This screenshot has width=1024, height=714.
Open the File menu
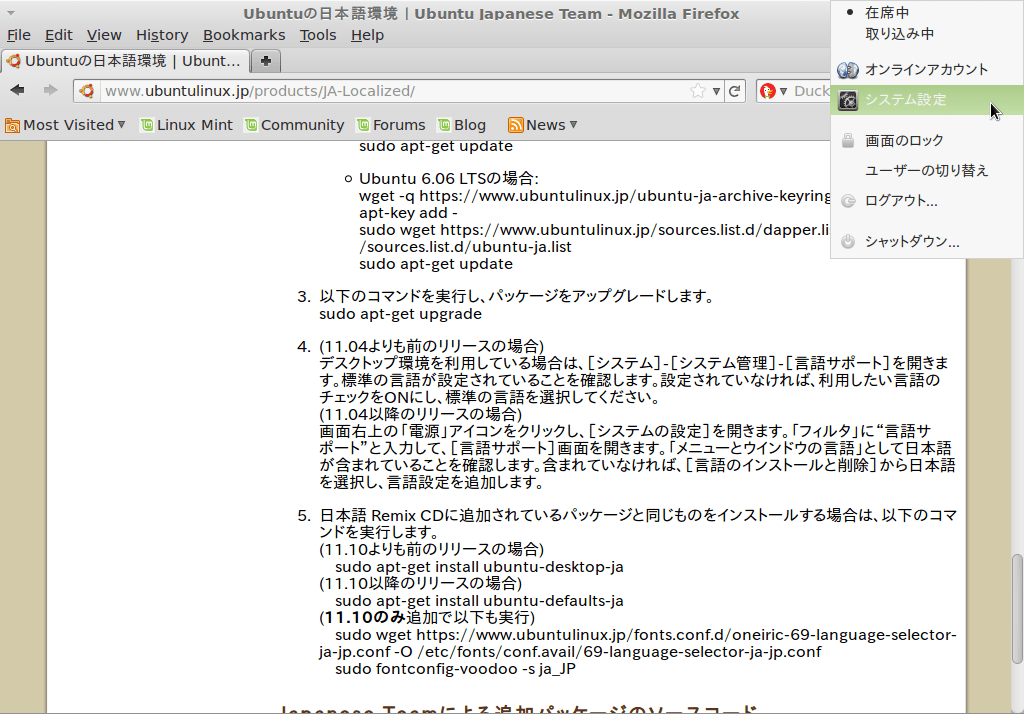tap(18, 35)
